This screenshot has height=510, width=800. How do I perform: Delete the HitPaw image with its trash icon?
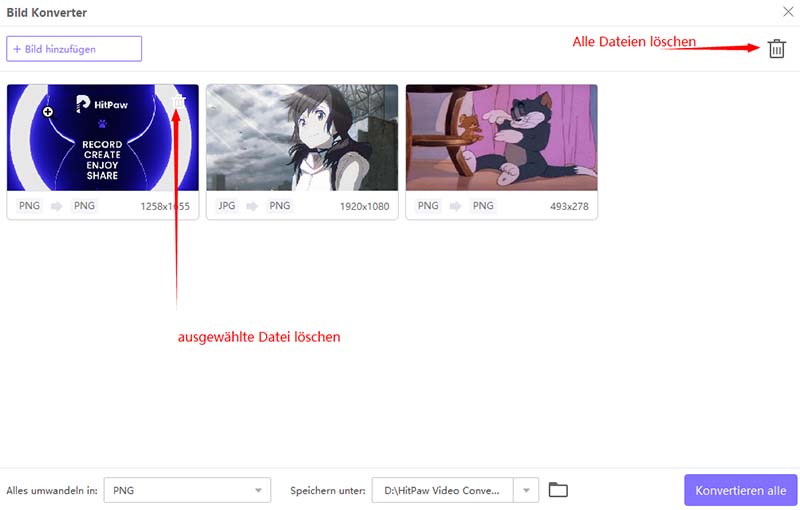click(x=179, y=101)
